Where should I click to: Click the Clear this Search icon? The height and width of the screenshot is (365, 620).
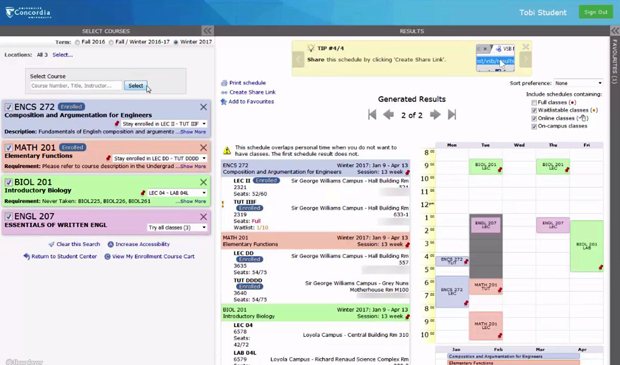tap(51, 244)
